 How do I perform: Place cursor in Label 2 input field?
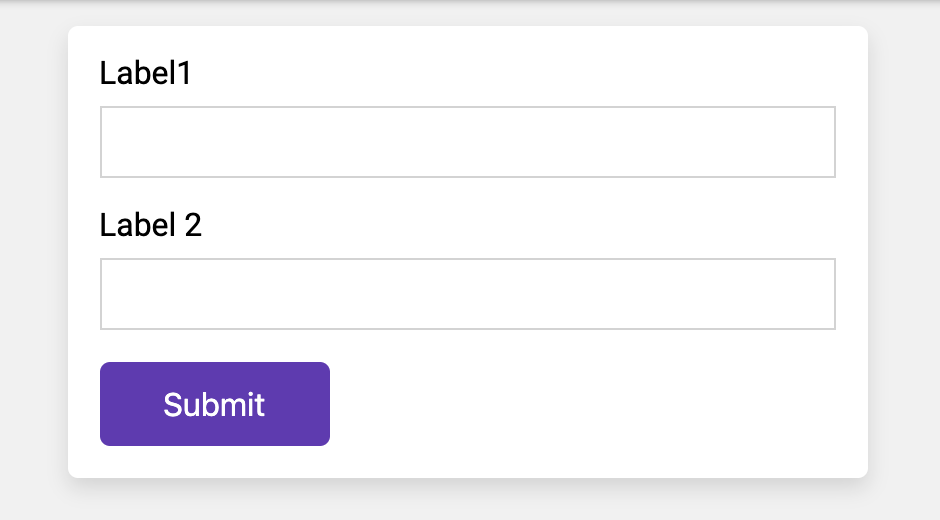coord(467,294)
